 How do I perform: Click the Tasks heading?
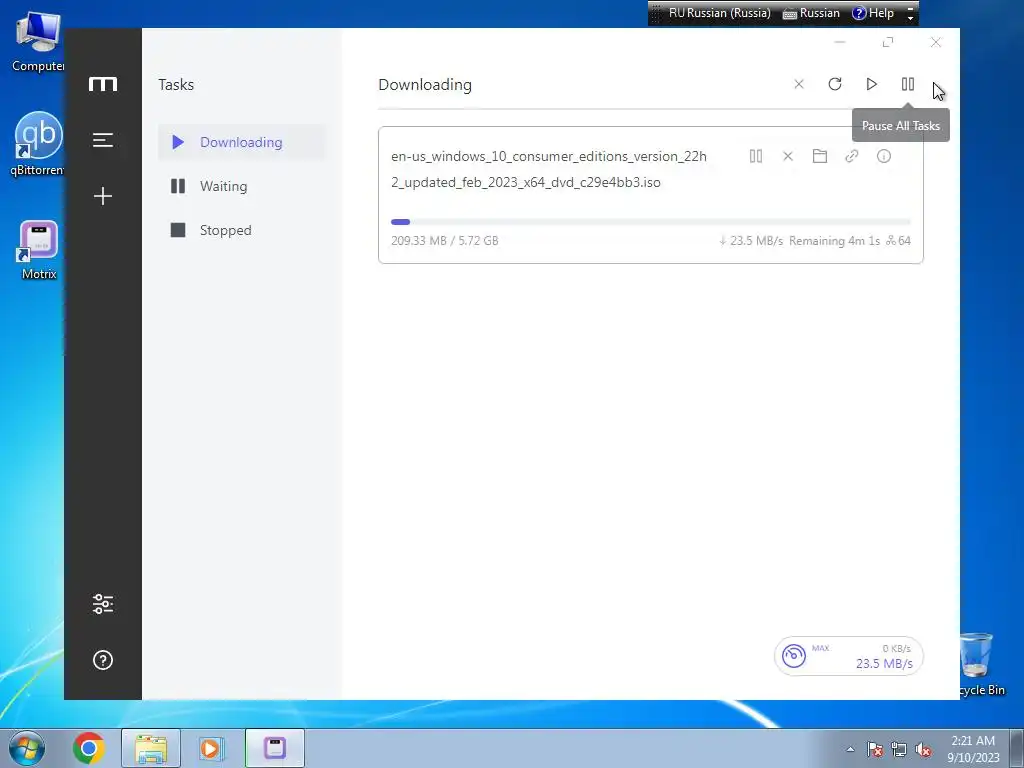pyautogui.click(x=176, y=85)
